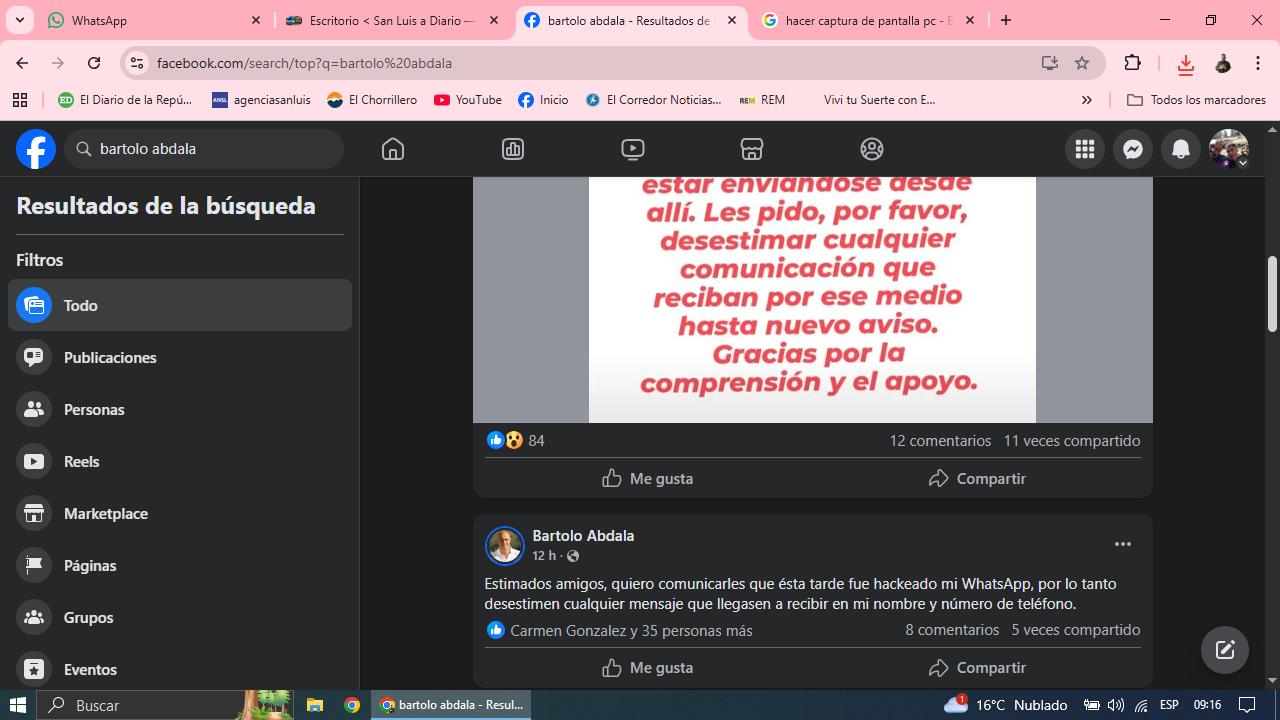Image resolution: width=1280 pixels, height=720 pixels.
Task: Open options menu on Bartolo Abdala post
Action: coord(1122,544)
